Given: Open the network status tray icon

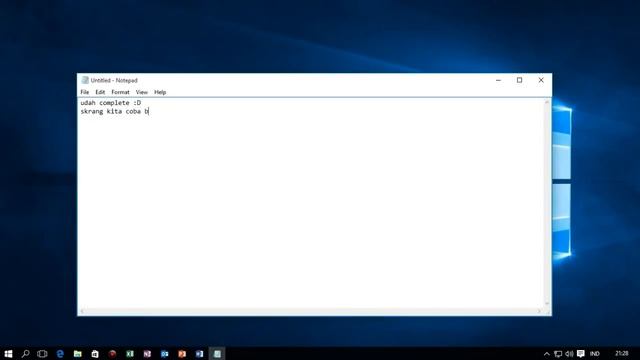Looking at the screenshot, I should coord(558,354).
